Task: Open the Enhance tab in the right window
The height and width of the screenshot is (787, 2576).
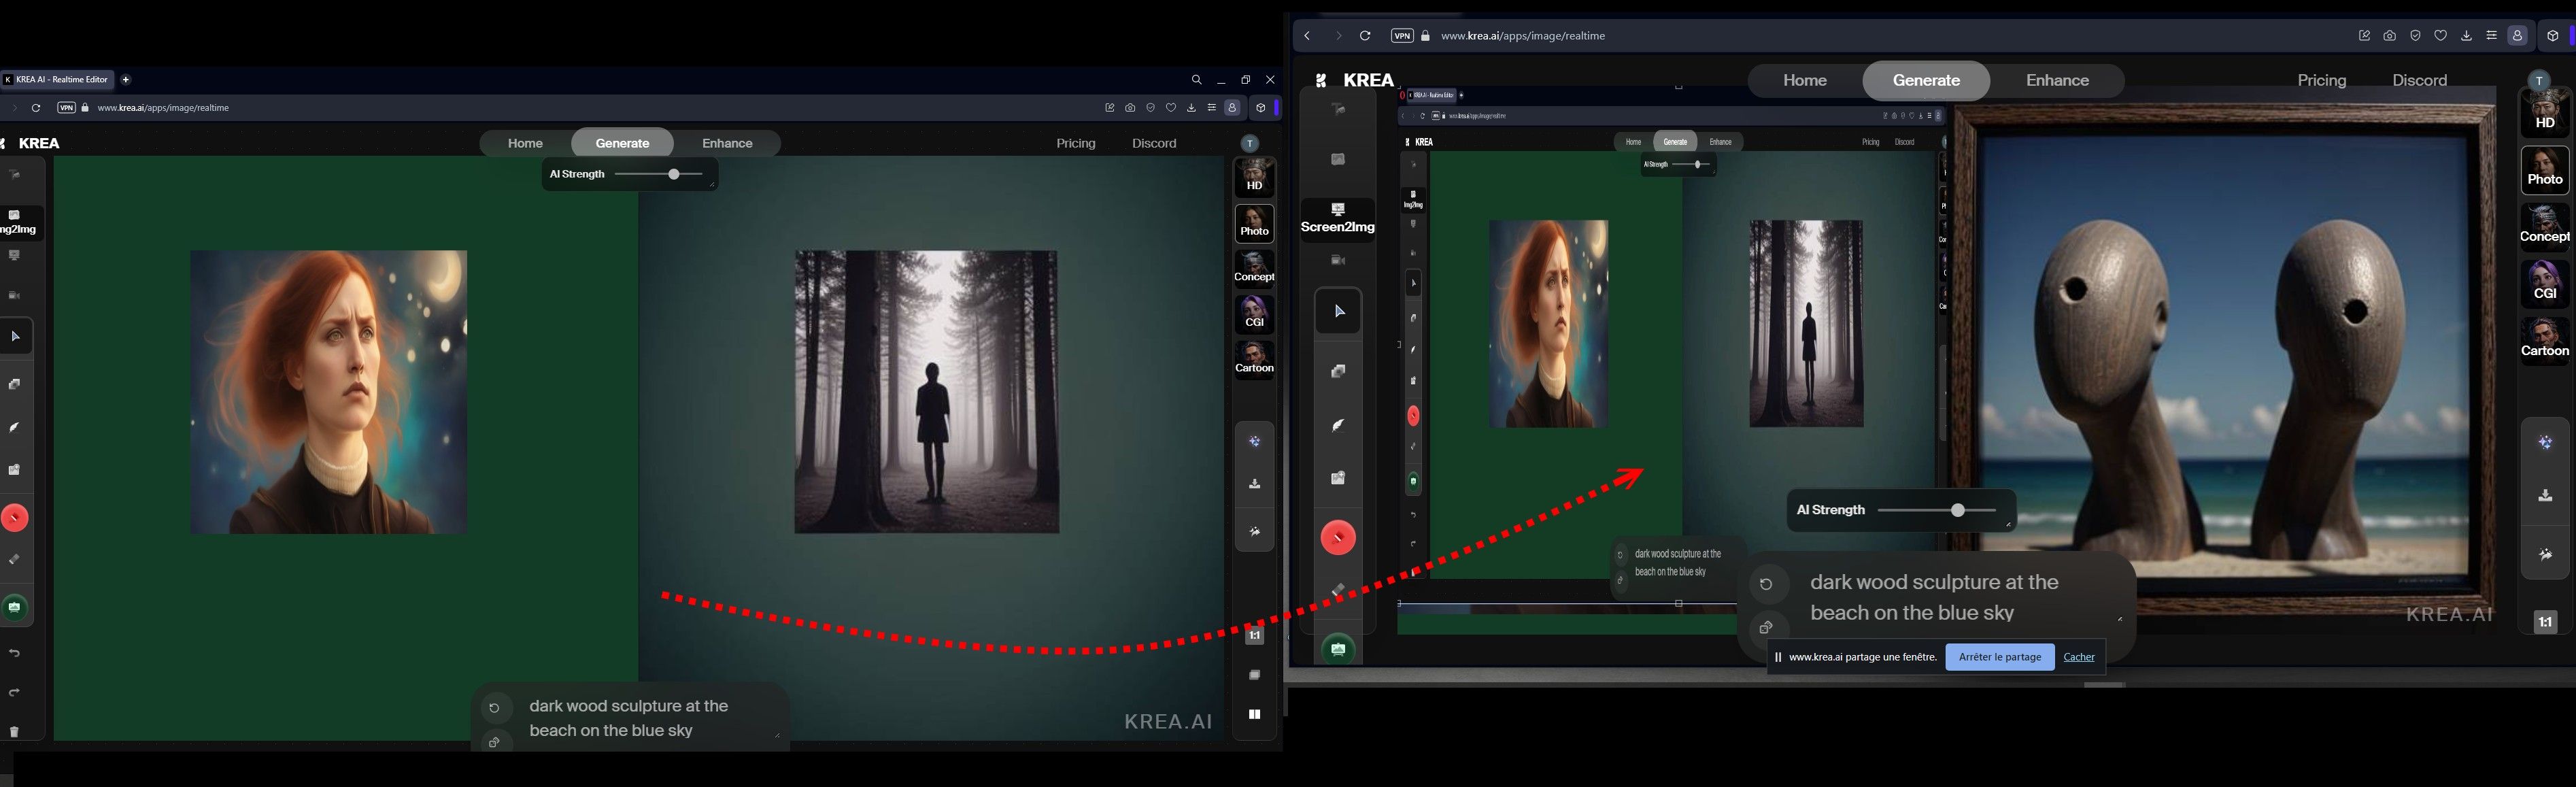Action: point(2057,81)
